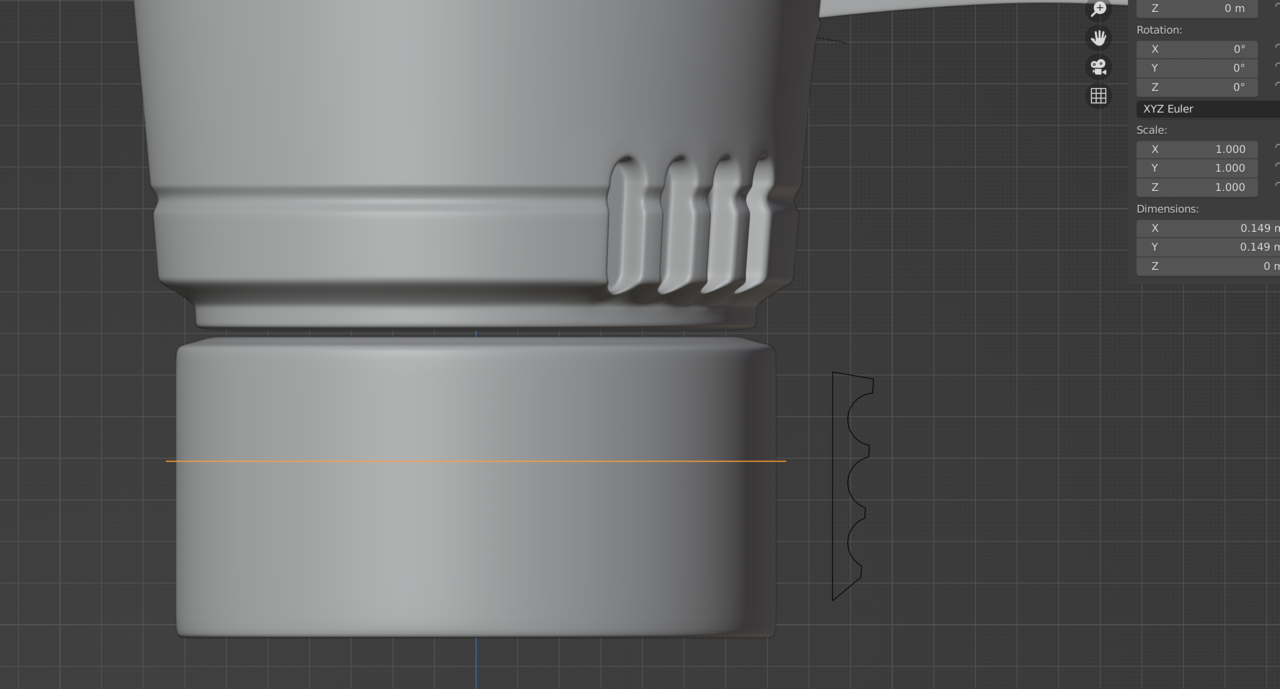Click the Dimensions X field
Viewport: 1280px width, 689px height.
[x=1208, y=228]
